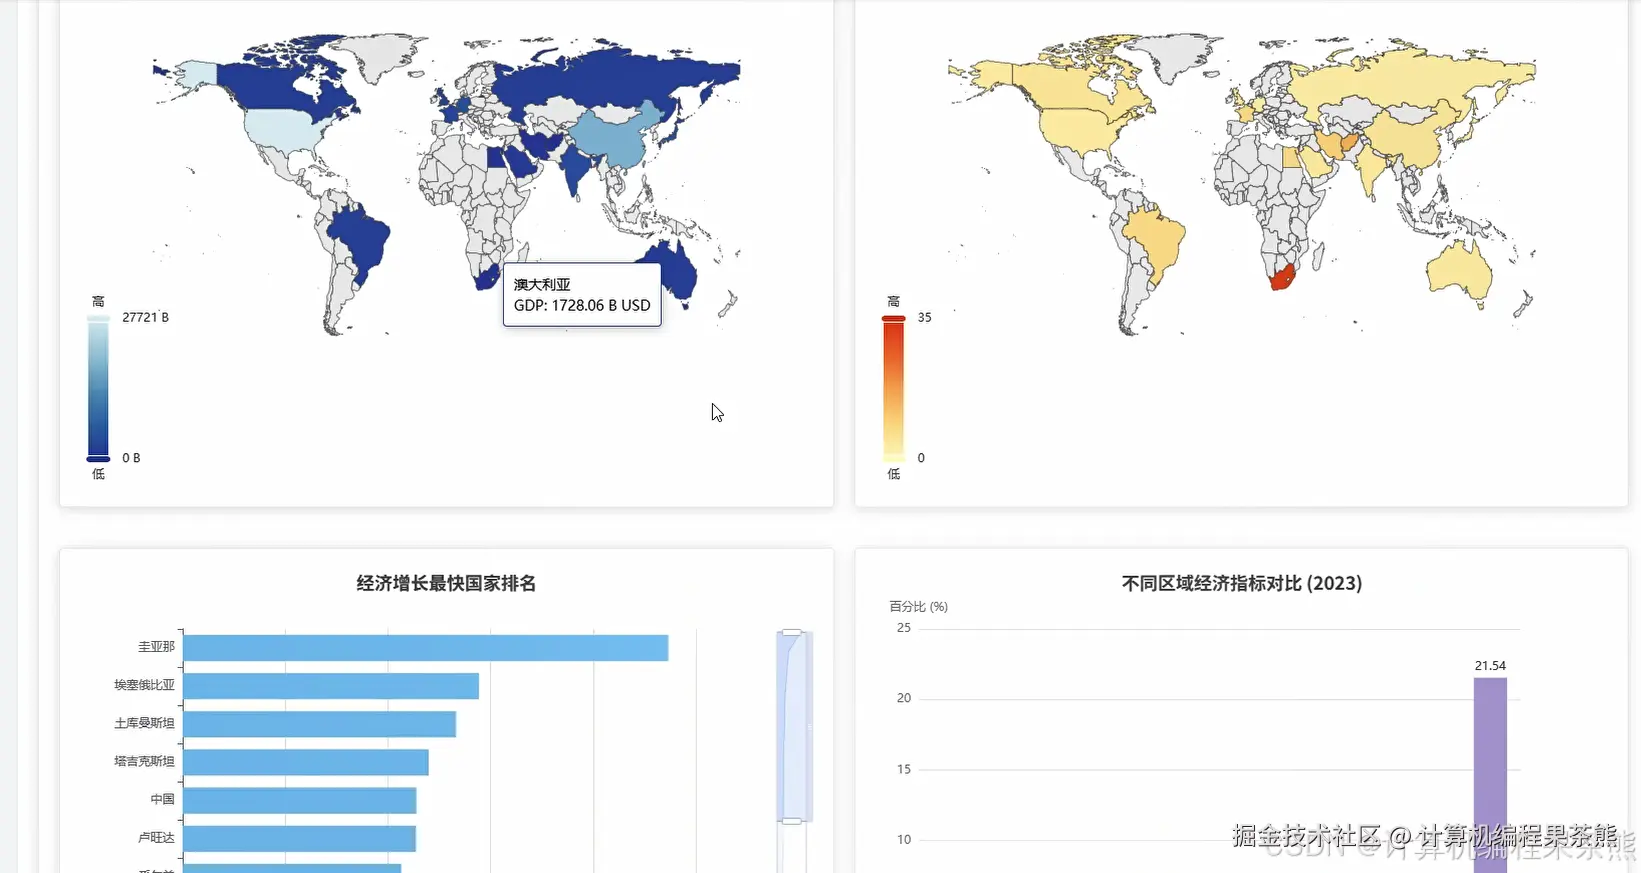Click the 中国 bar in the ranking chart

coord(299,800)
